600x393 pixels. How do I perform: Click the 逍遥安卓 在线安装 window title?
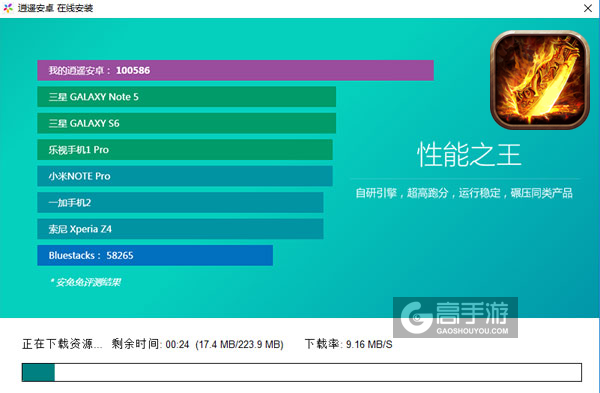(x=55, y=8)
